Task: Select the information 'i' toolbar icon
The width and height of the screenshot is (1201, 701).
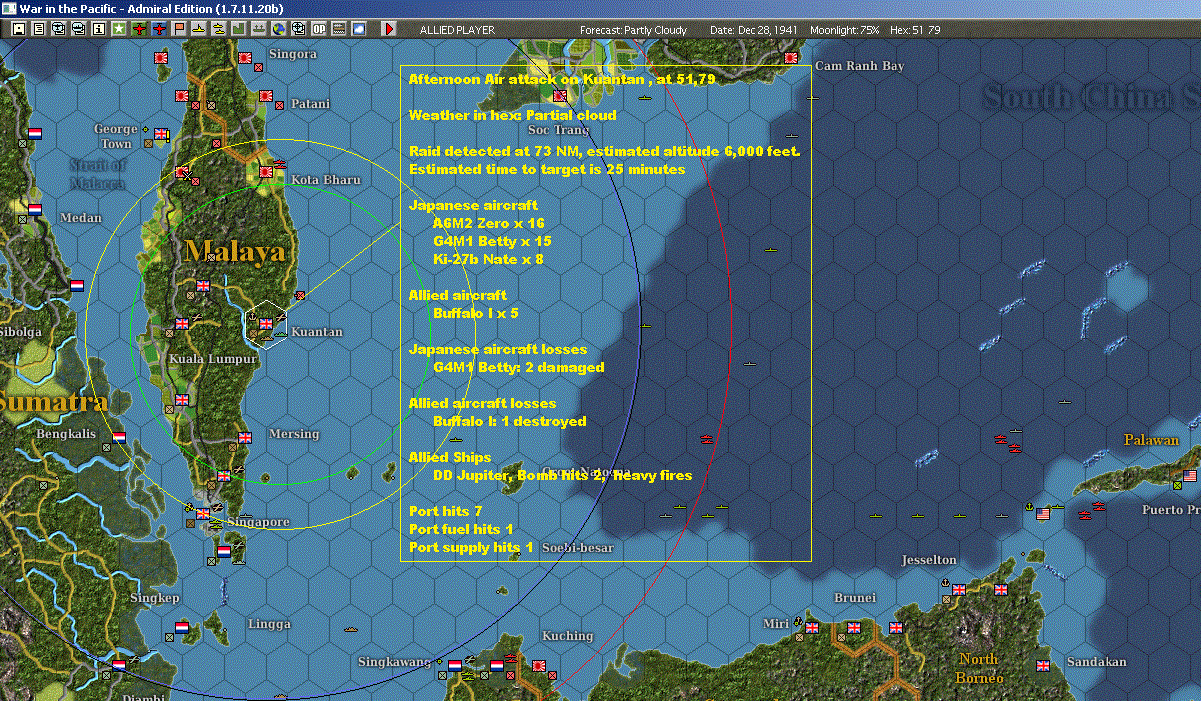Action: click(98, 29)
